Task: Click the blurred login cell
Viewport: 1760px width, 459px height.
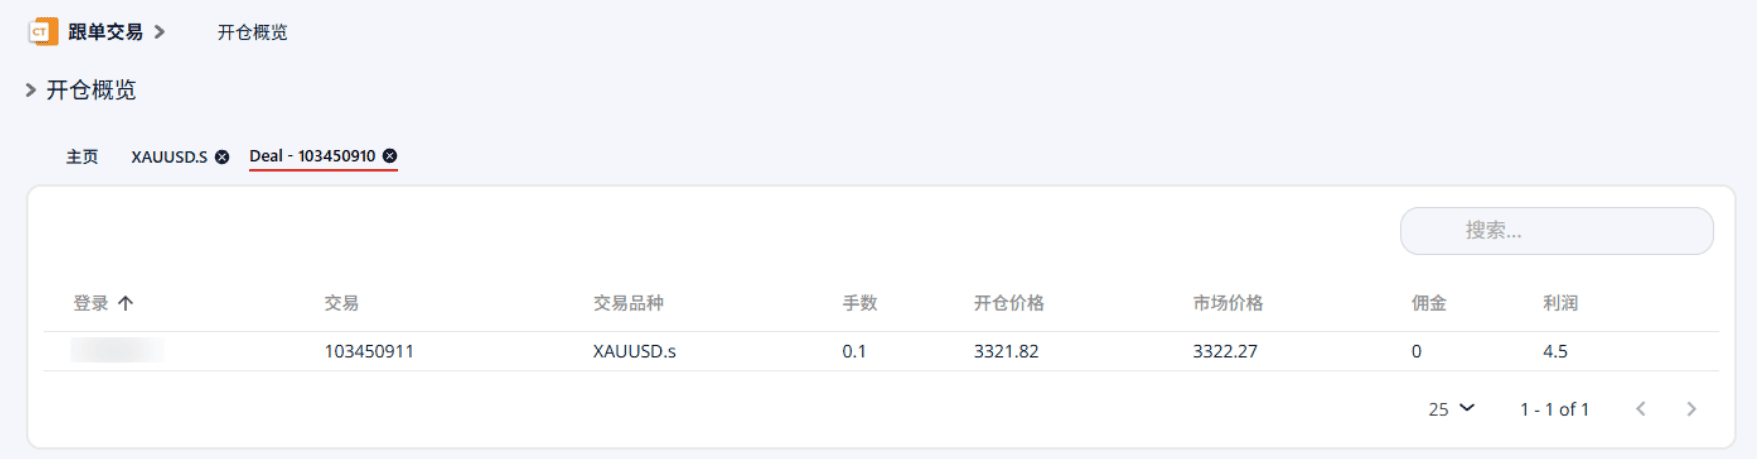Action: point(116,350)
